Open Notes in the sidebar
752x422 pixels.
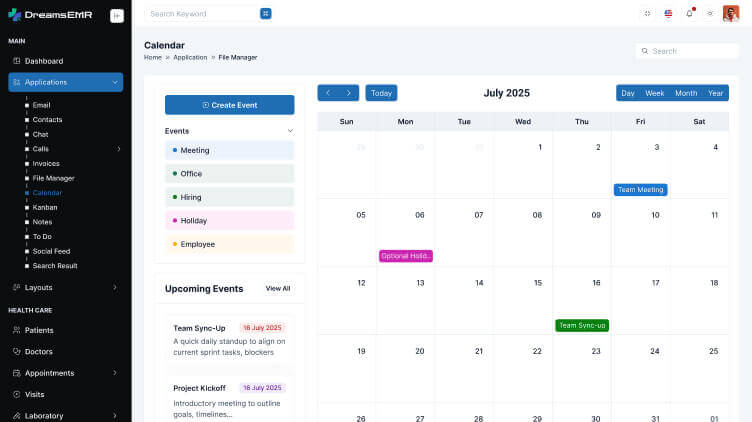click(x=42, y=222)
